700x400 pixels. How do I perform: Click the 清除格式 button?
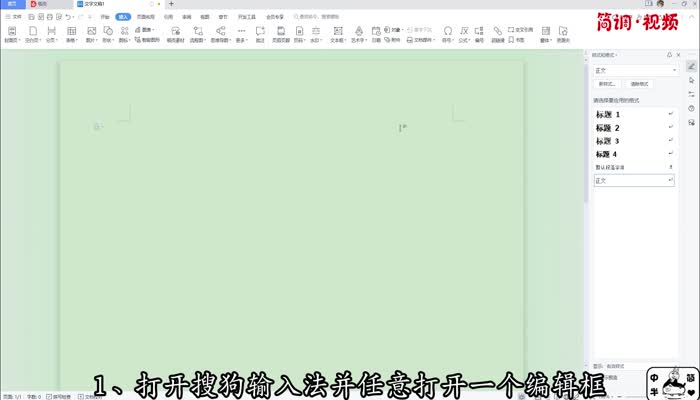[x=641, y=84]
